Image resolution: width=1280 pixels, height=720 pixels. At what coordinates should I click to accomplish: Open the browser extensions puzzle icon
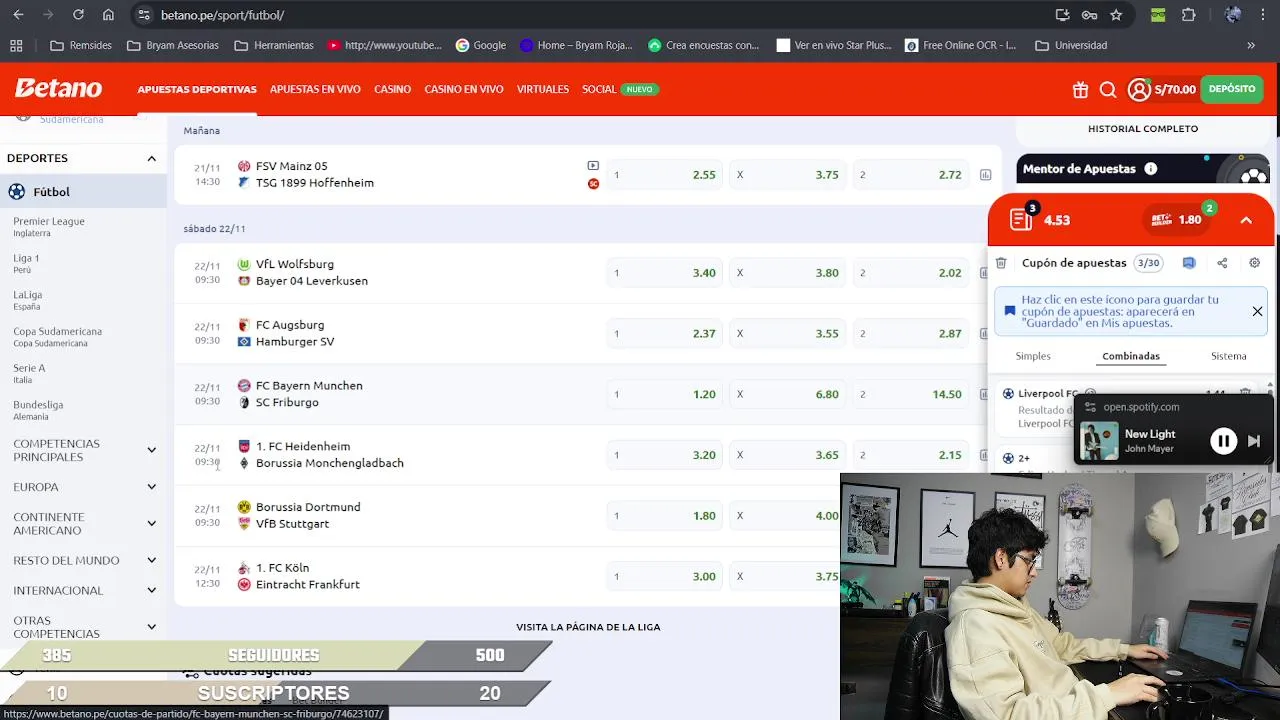click(x=1188, y=15)
